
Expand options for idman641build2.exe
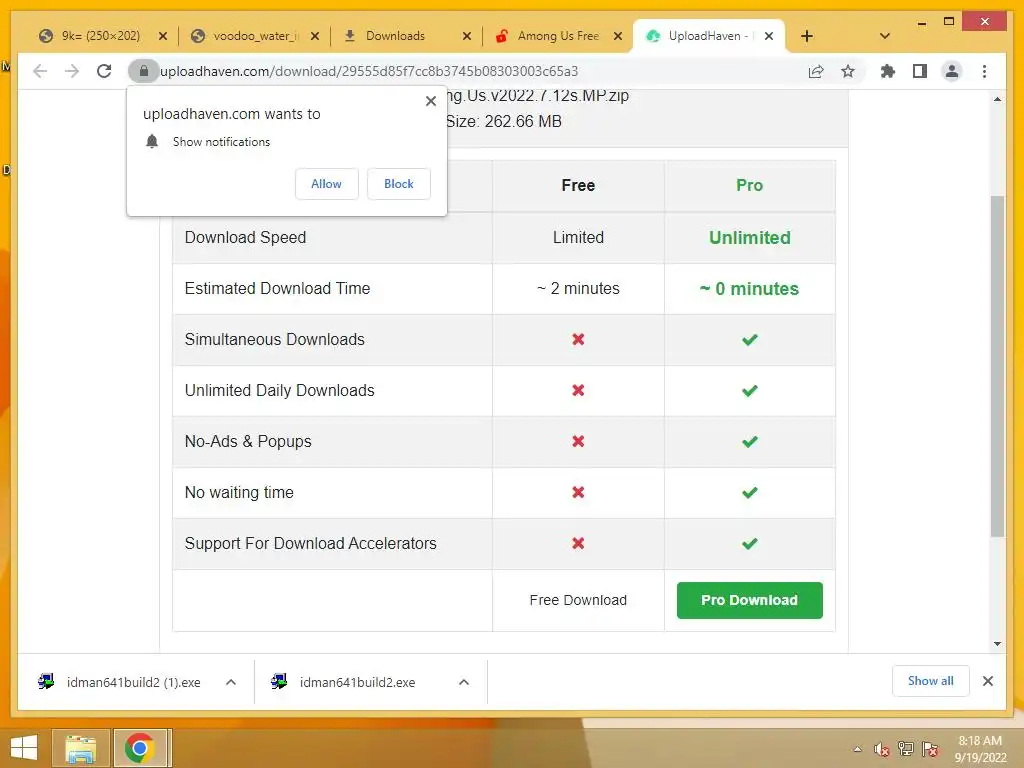464,682
